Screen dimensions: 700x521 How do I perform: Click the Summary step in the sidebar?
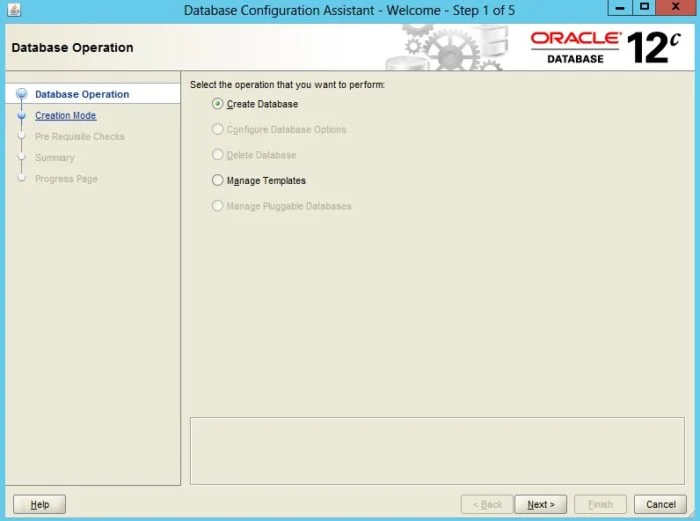pyautogui.click(x=55, y=158)
